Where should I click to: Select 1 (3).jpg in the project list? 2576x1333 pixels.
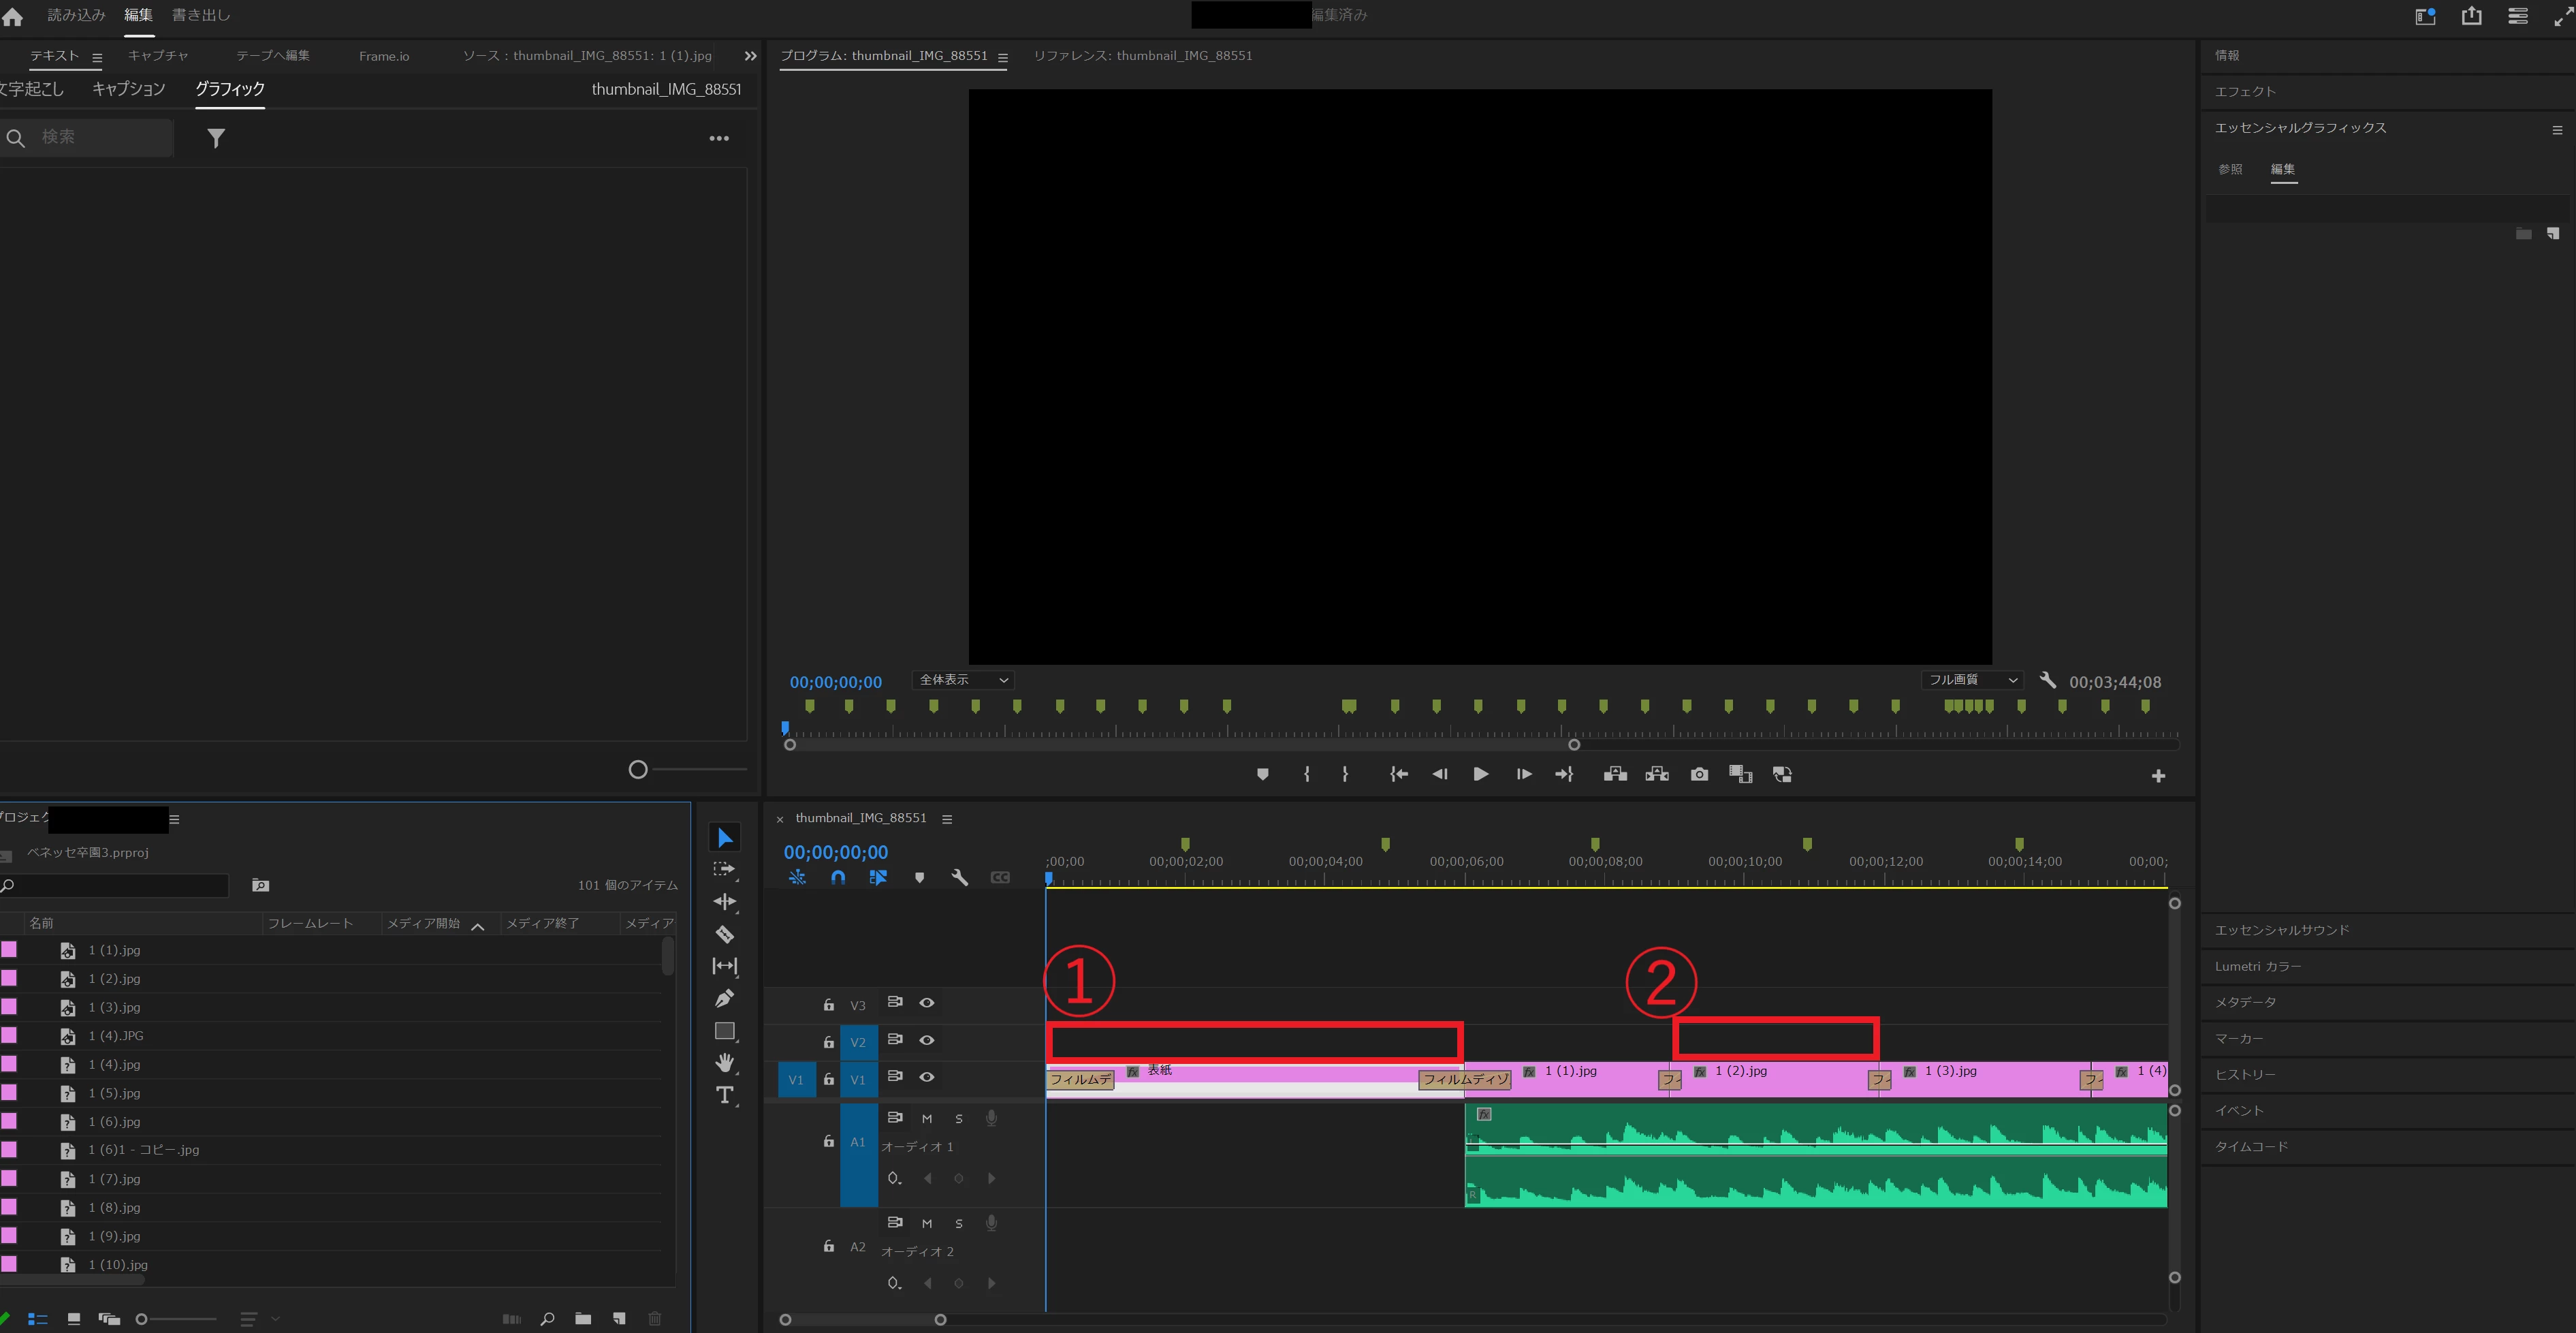(x=114, y=1007)
